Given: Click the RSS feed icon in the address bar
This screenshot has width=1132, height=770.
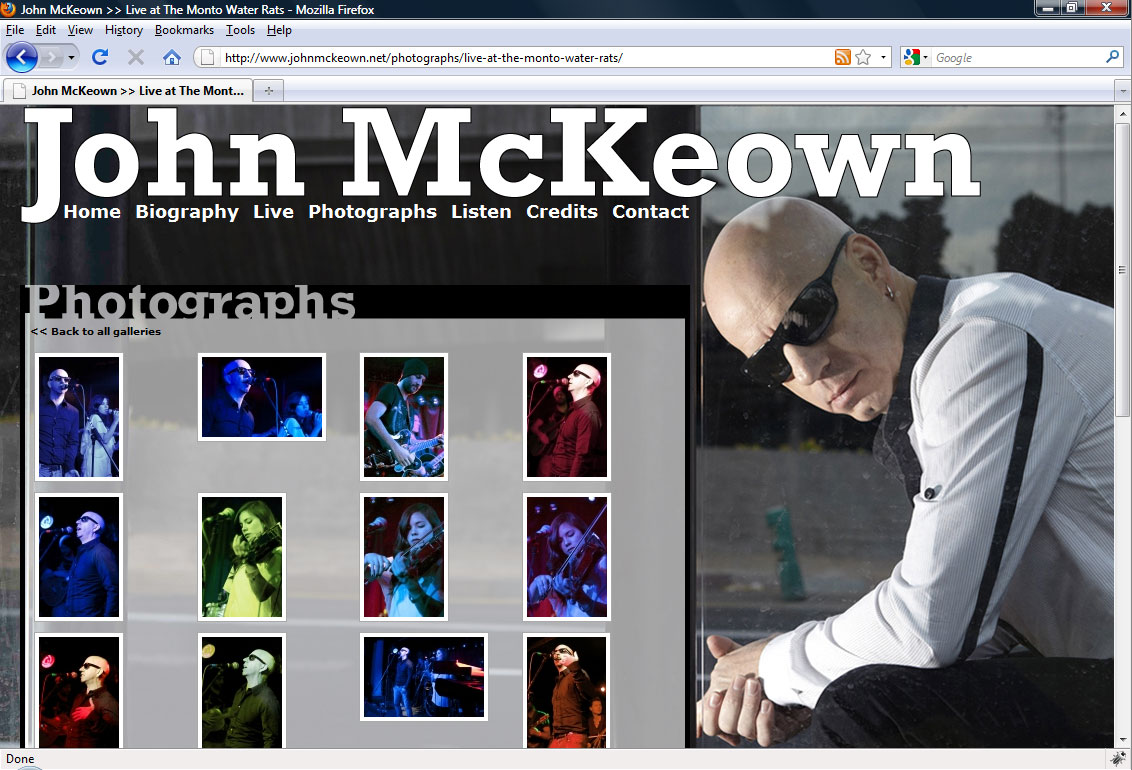Looking at the screenshot, I should (x=843, y=57).
